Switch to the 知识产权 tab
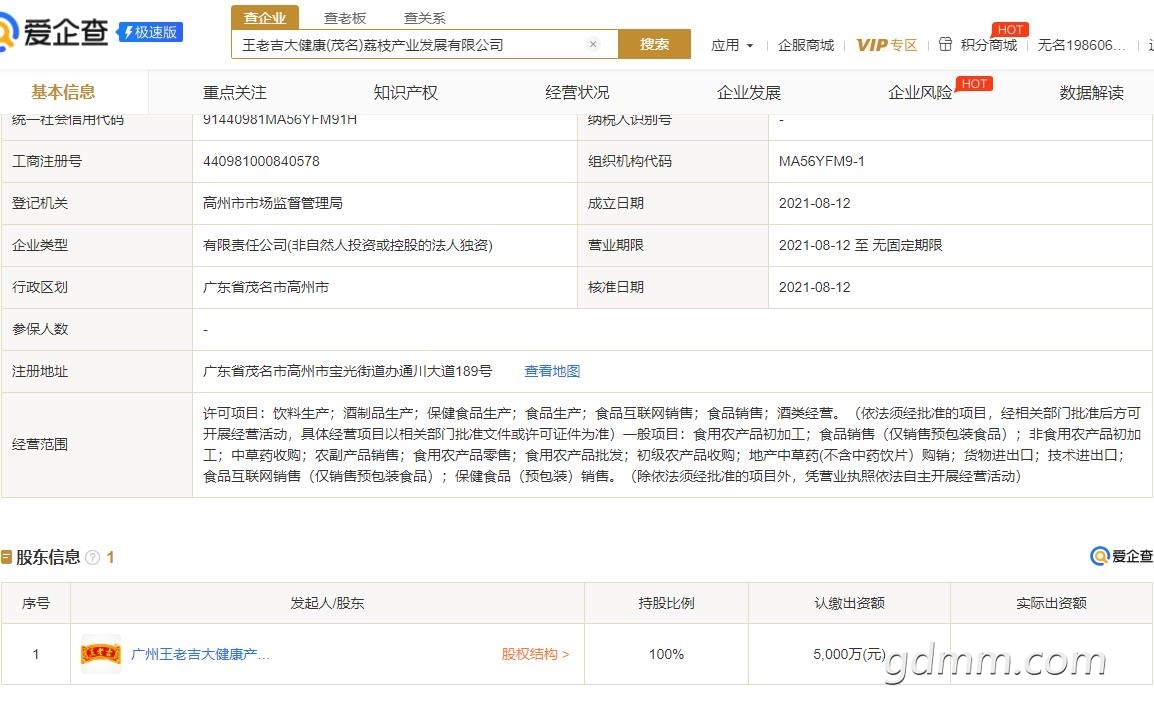 click(x=406, y=93)
